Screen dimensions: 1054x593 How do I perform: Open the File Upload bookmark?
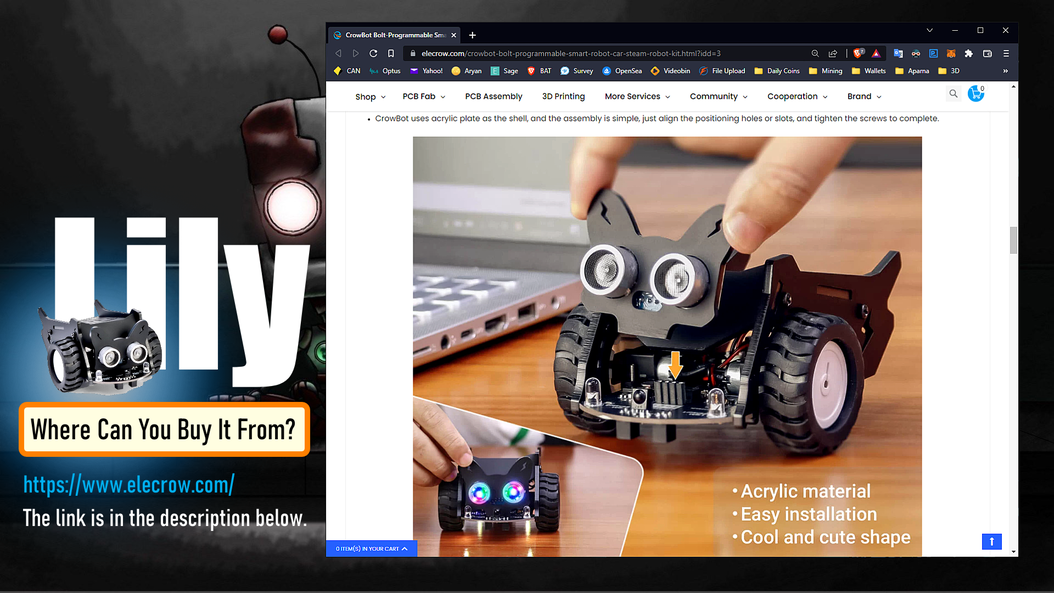[722, 71]
